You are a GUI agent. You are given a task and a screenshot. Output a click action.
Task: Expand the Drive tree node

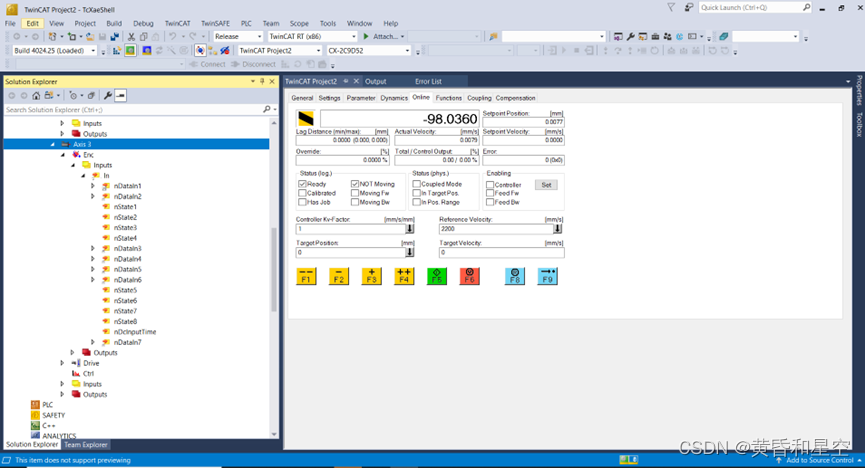click(62, 363)
